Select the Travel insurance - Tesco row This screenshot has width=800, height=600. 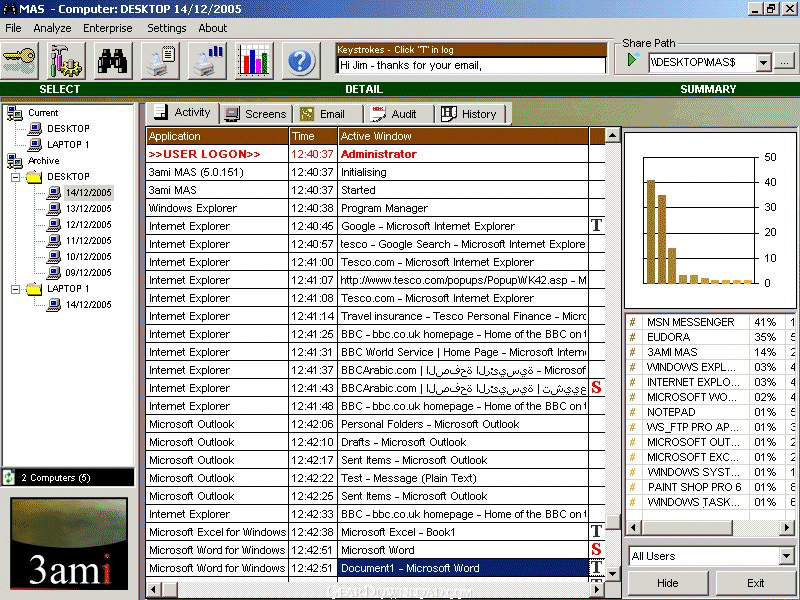(375, 316)
